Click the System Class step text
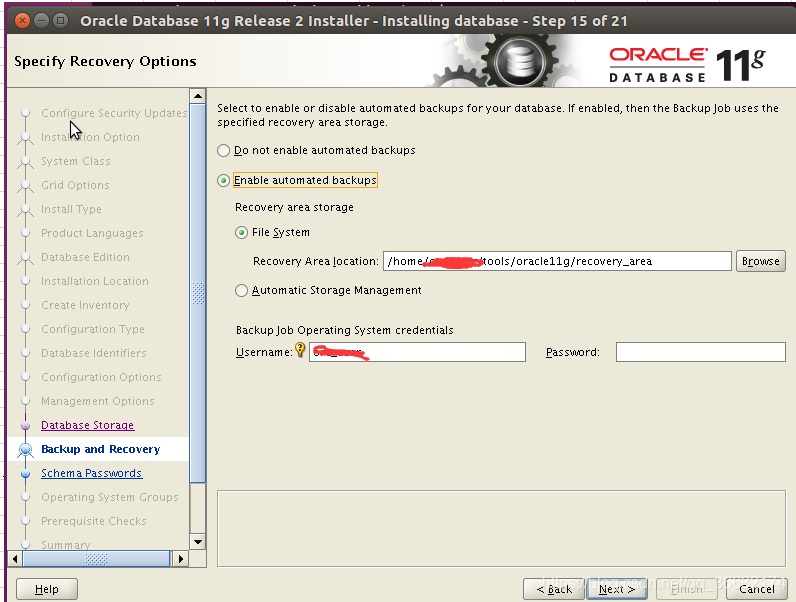796x602 pixels. [x=76, y=161]
